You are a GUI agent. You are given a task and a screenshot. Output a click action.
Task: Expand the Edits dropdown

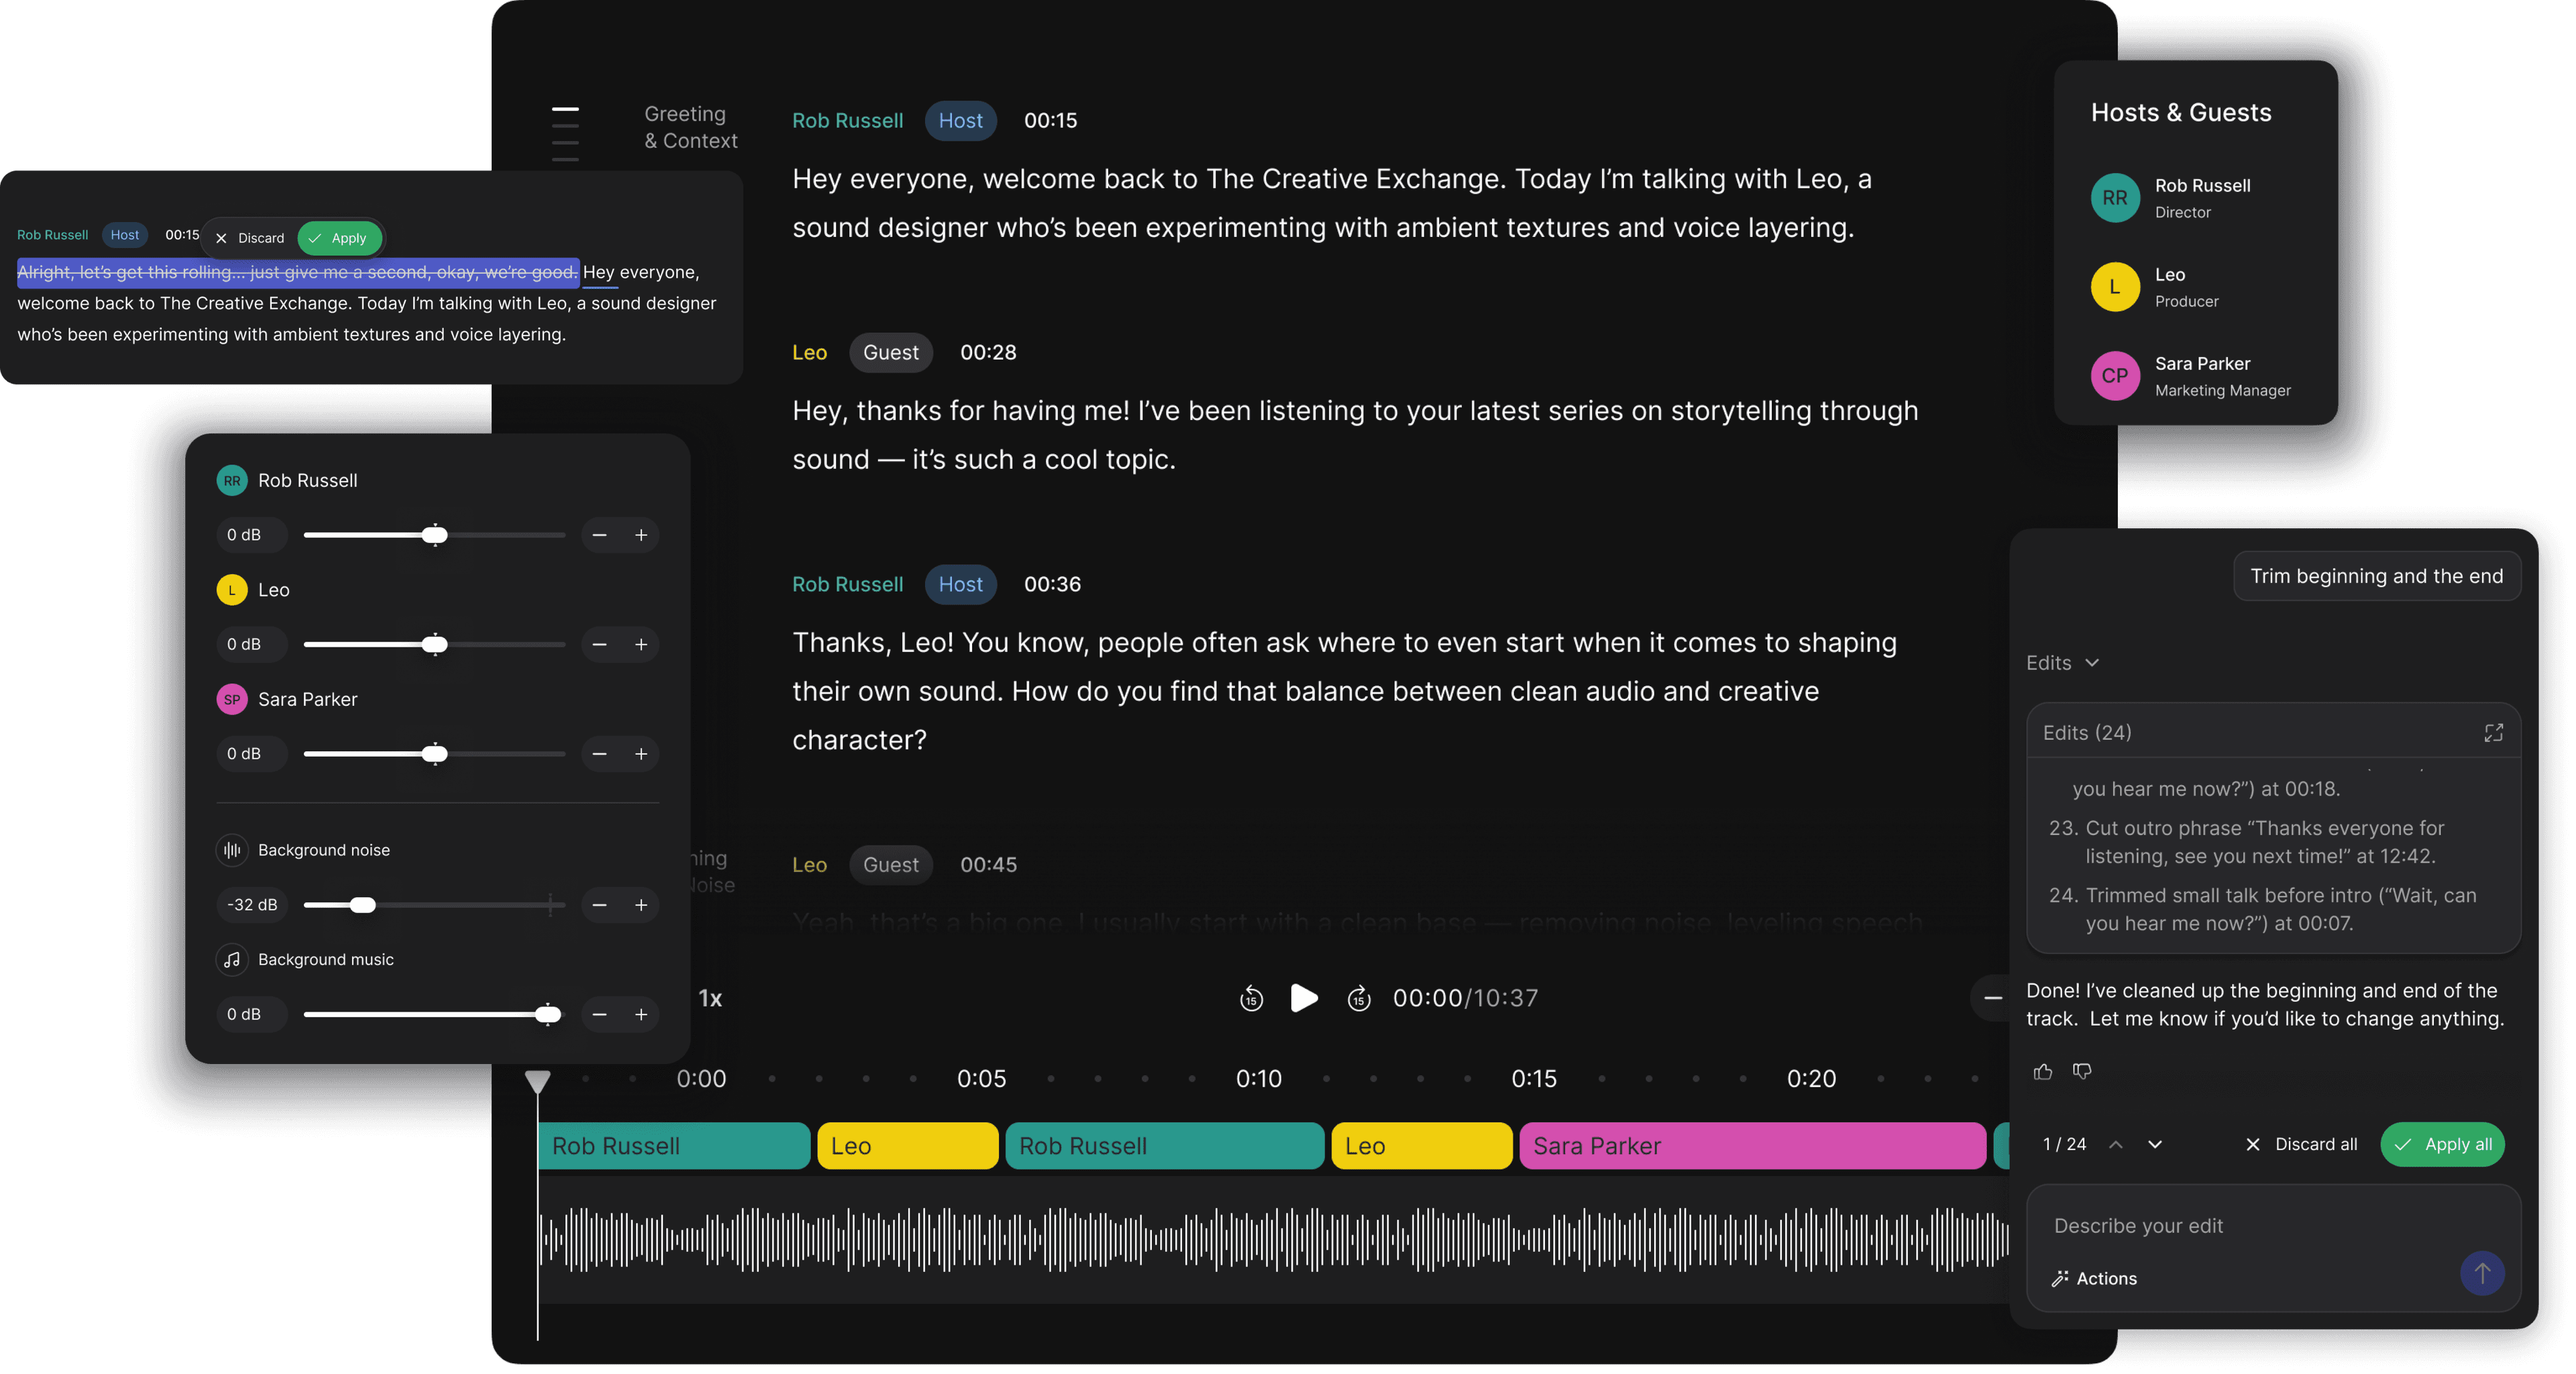pos(2062,663)
